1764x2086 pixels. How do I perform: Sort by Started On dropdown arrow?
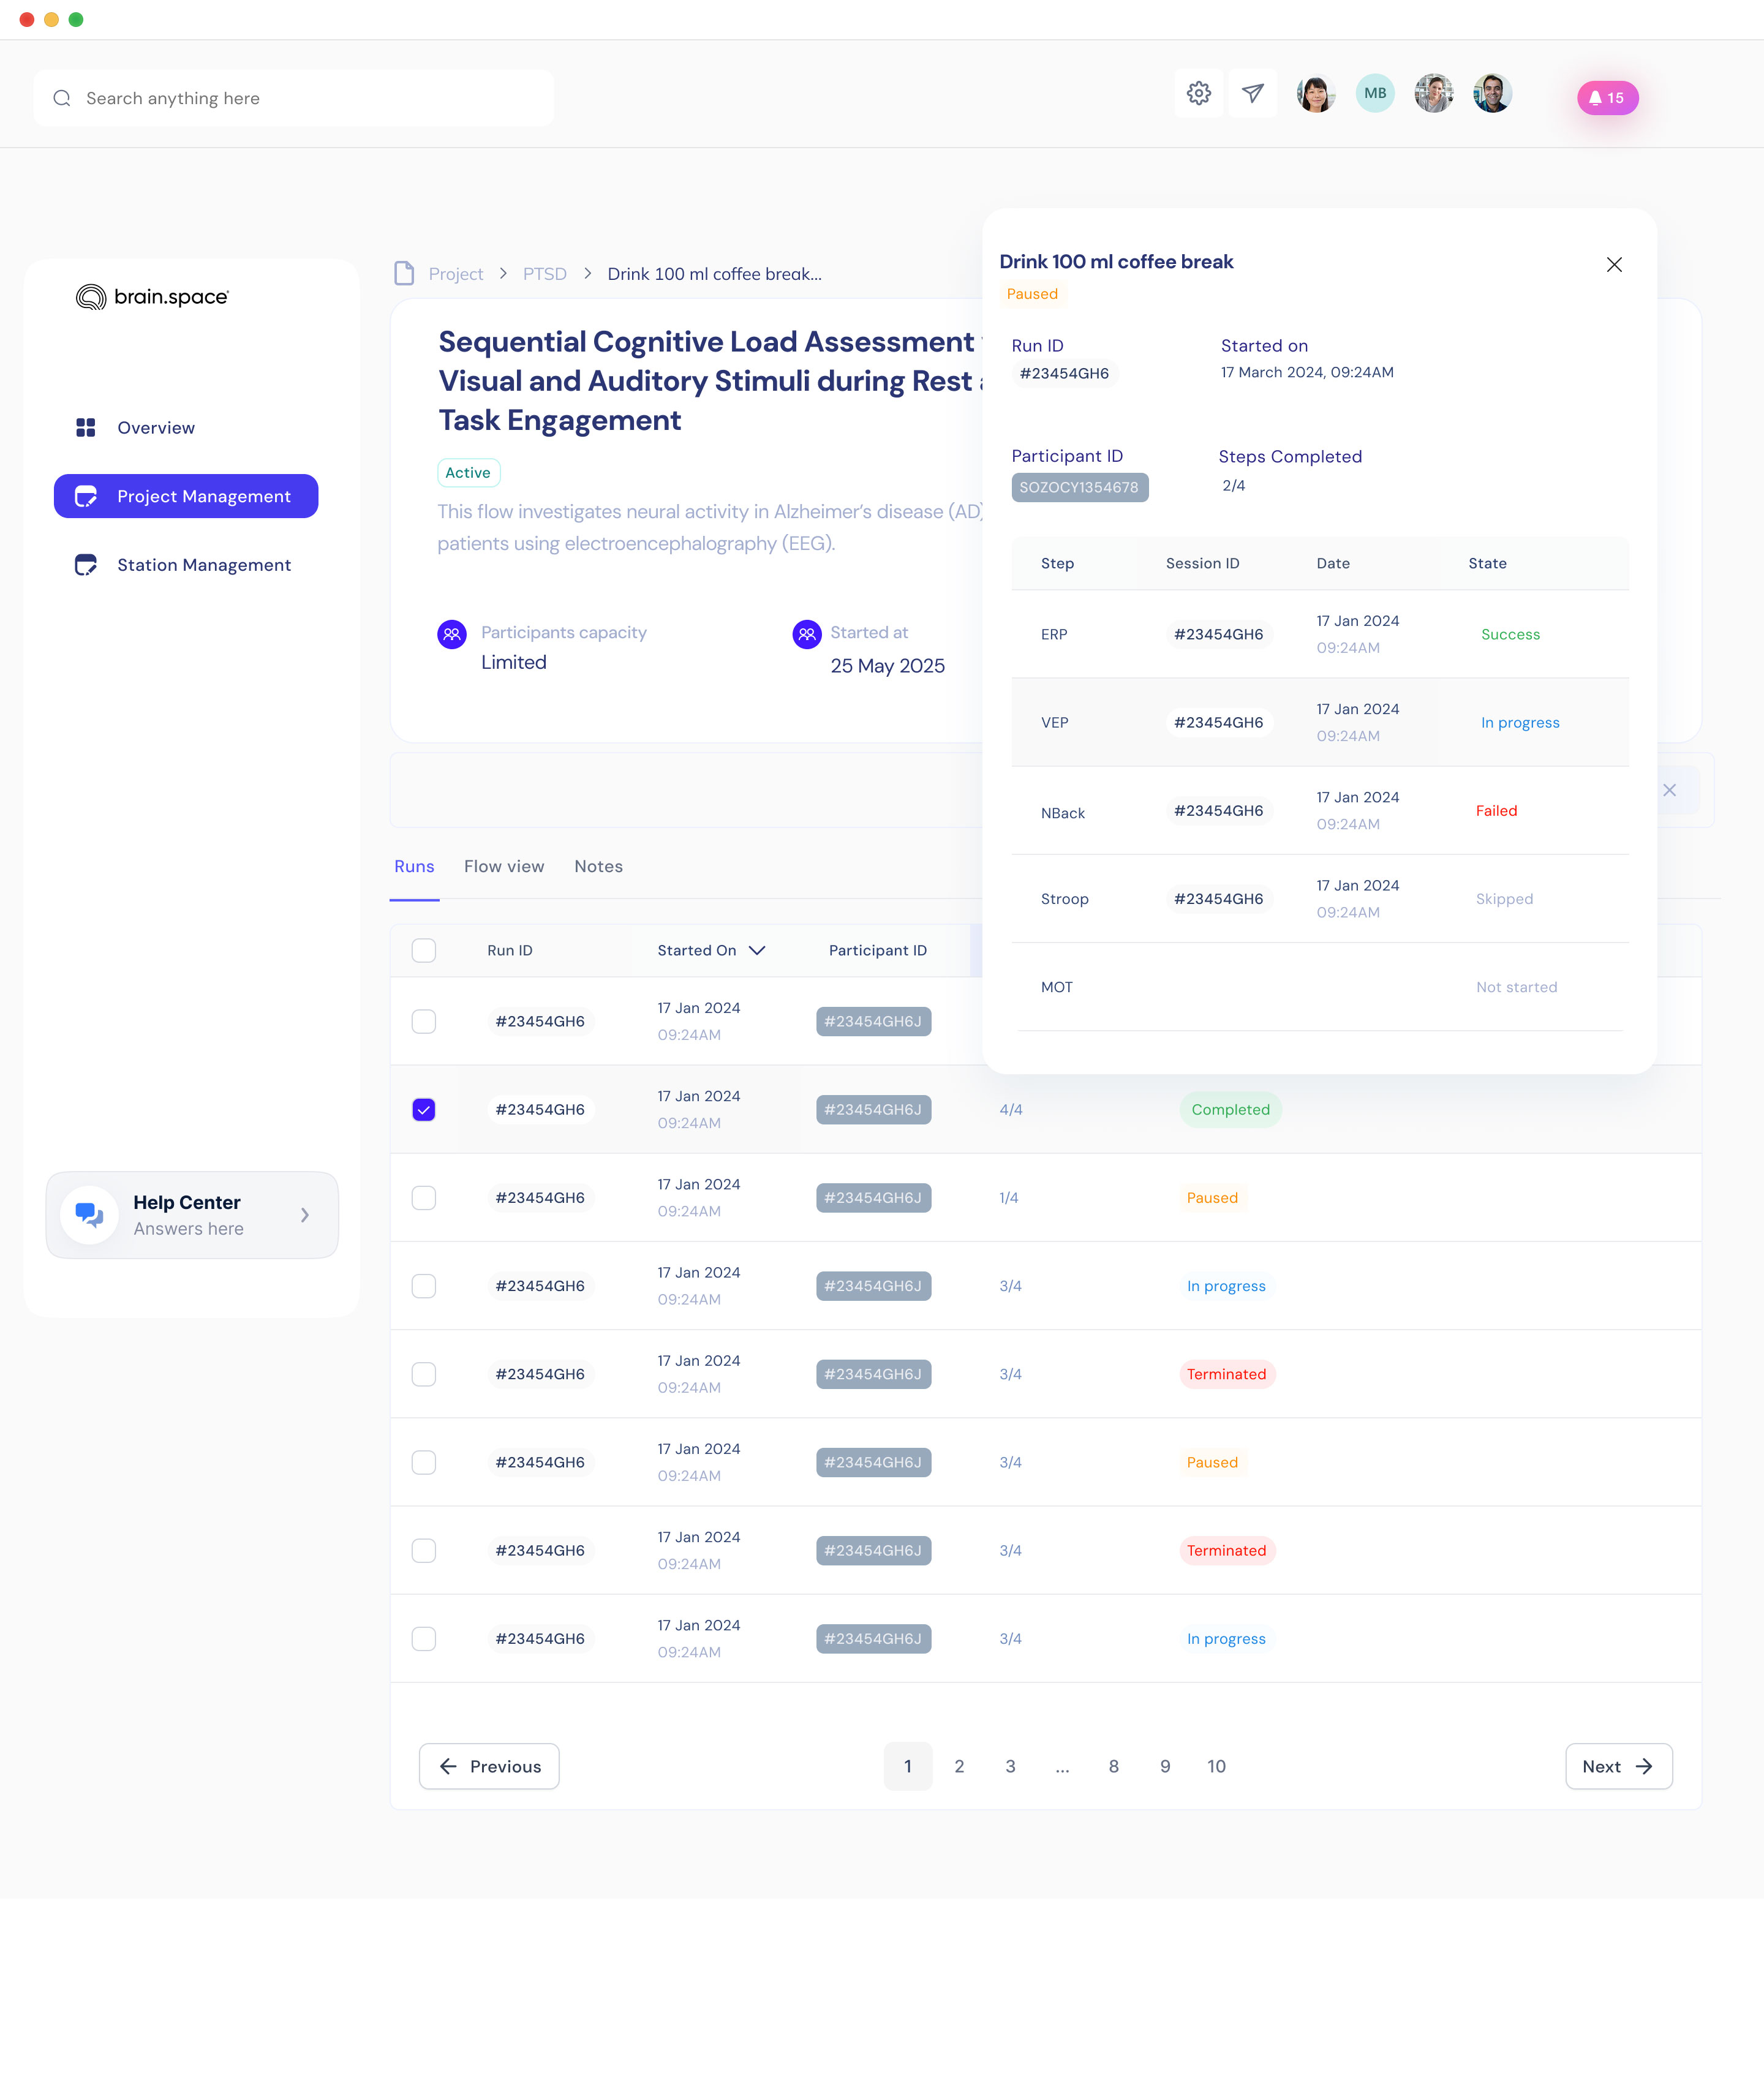[x=757, y=950]
